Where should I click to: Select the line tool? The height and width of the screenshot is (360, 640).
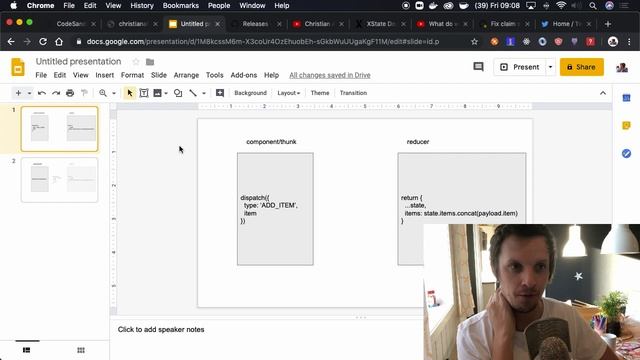[193, 93]
